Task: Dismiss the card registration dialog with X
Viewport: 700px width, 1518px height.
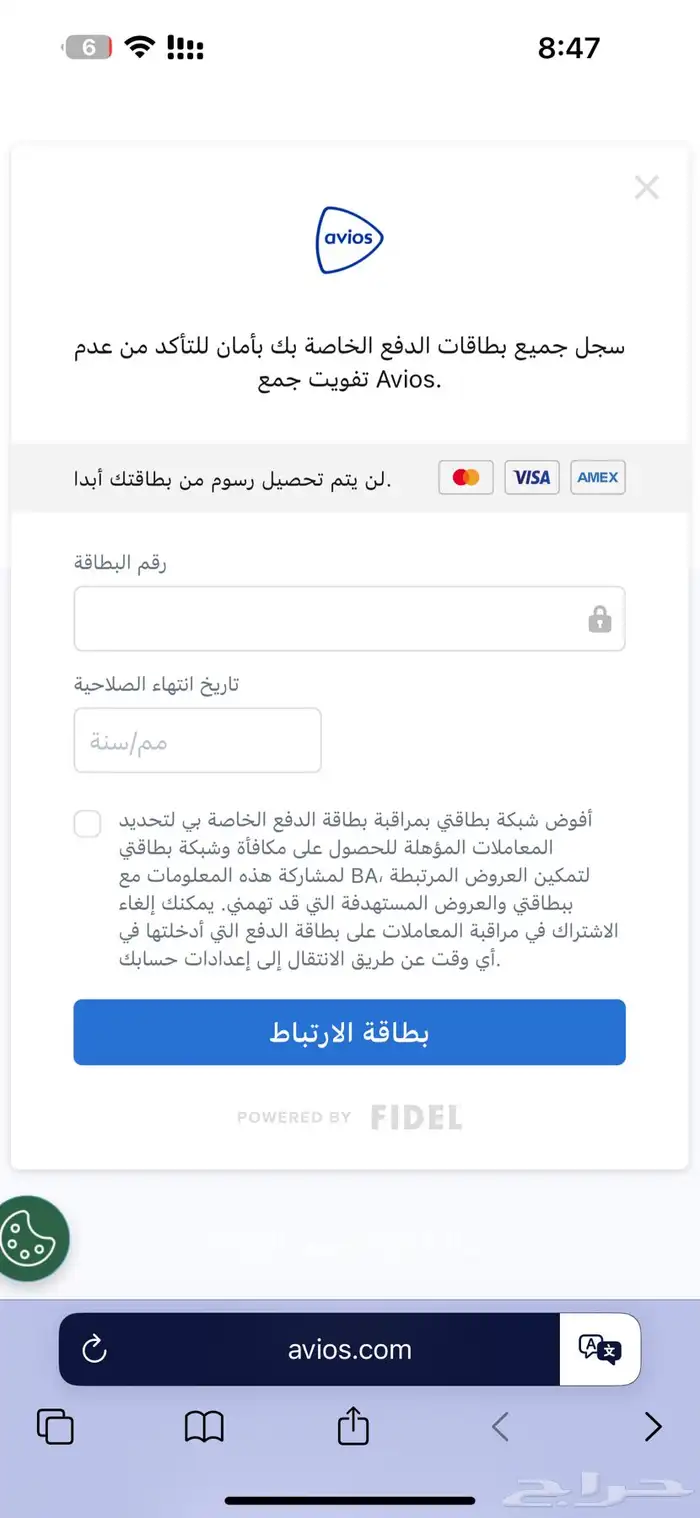Action: click(646, 187)
